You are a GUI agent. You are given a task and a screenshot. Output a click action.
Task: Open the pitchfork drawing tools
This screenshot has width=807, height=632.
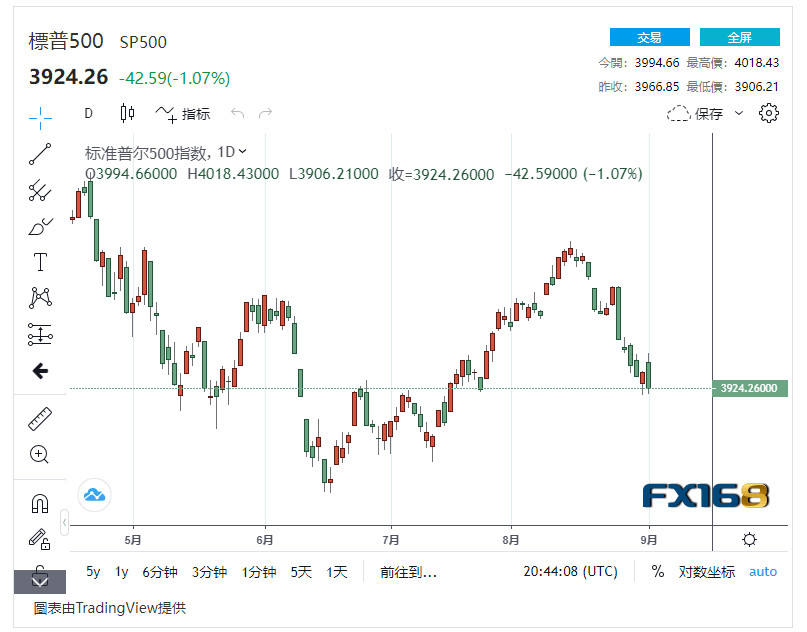coord(40,190)
